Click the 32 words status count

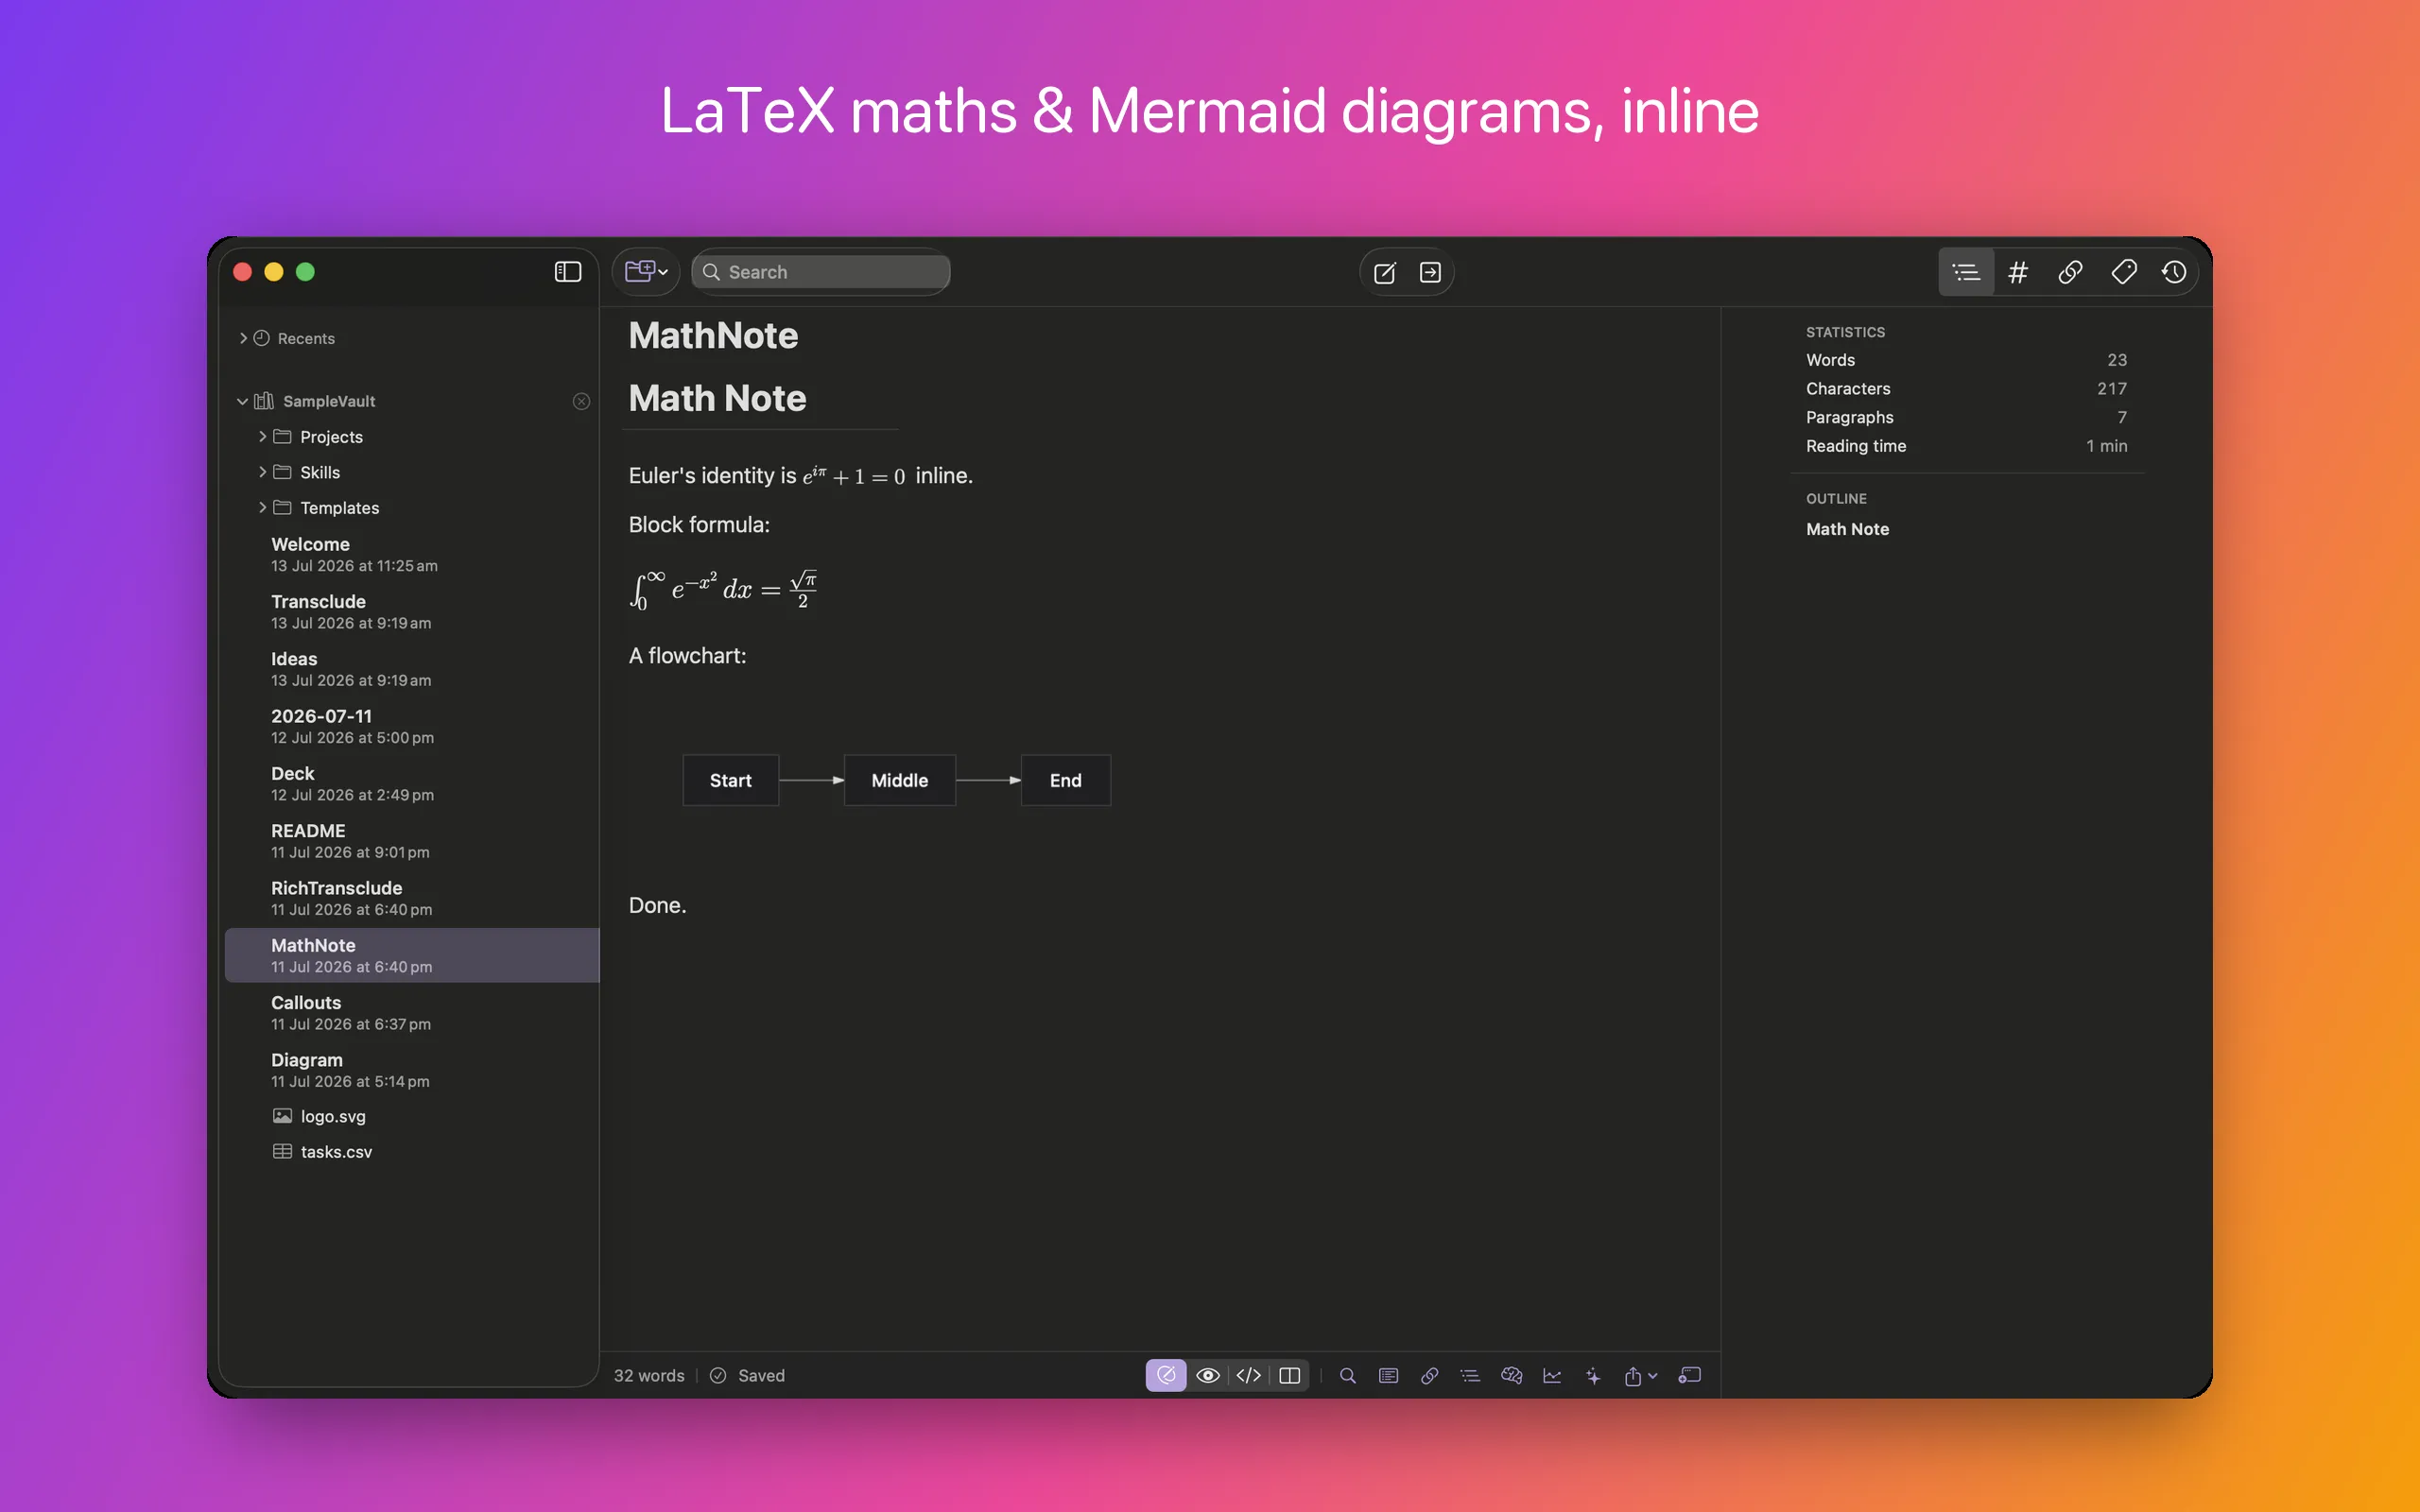(x=649, y=1376)
